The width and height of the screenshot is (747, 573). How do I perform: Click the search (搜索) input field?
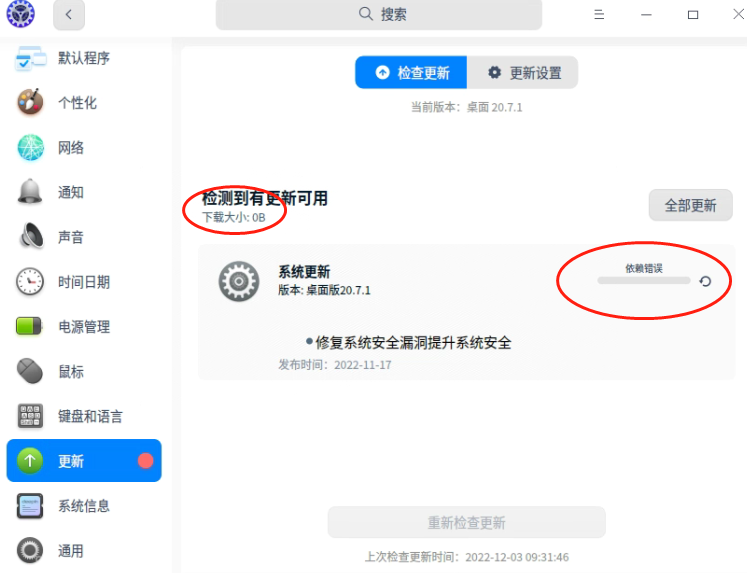[379, 14]
